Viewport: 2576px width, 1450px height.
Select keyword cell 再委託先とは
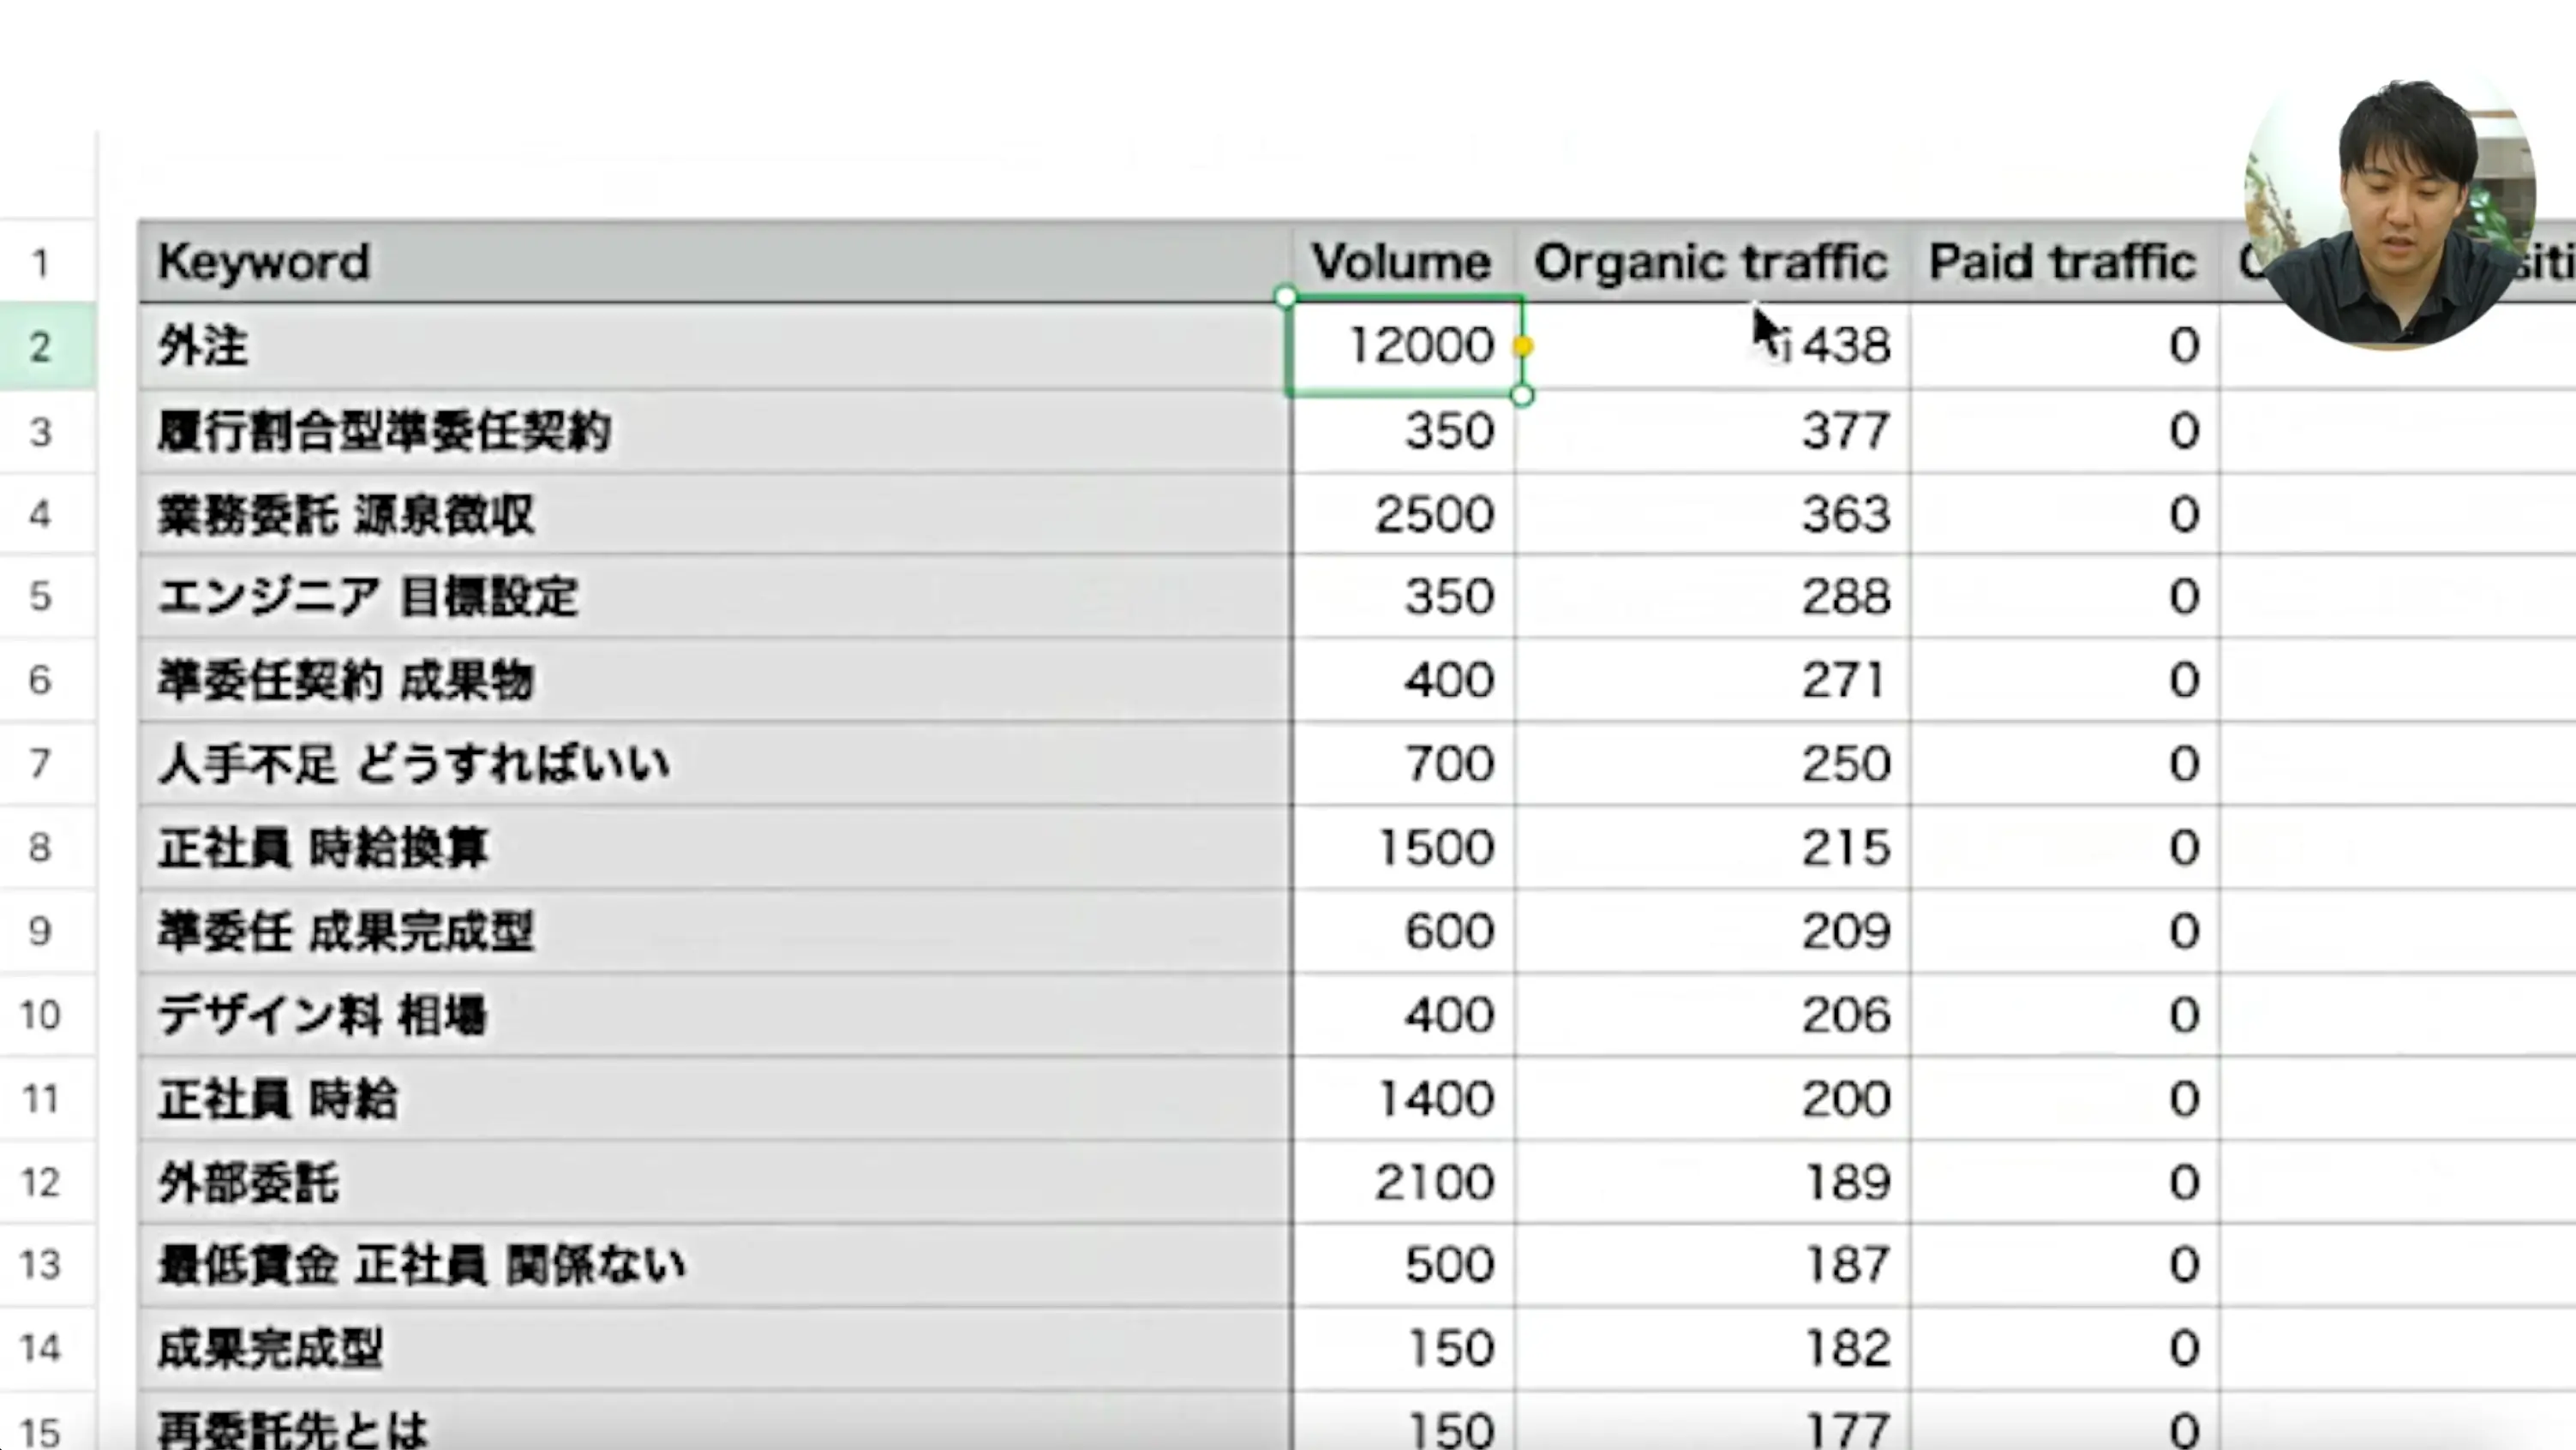(715, 1422)
